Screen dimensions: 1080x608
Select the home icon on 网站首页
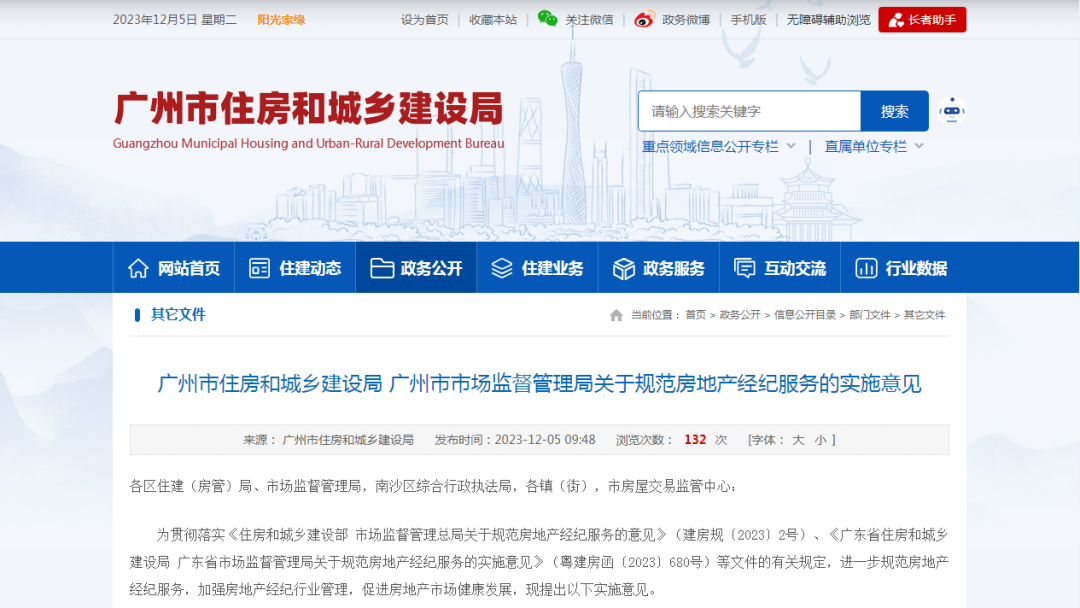click(136, 267)
